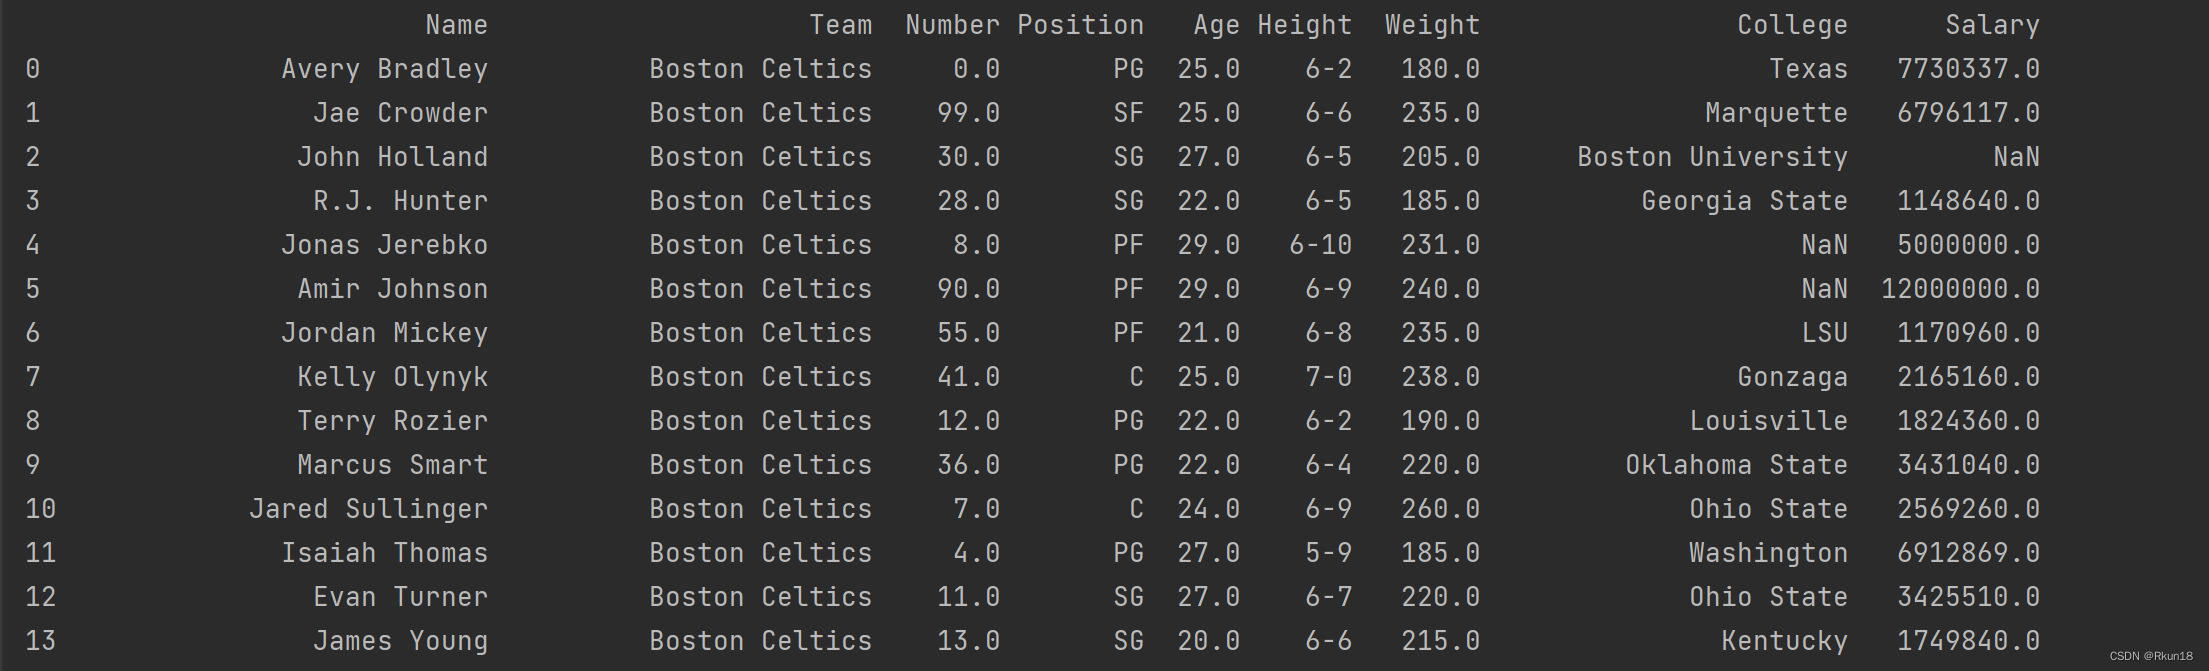
Task: Click John Holland's NaN salary
Action: click(x=2015, y=157)
